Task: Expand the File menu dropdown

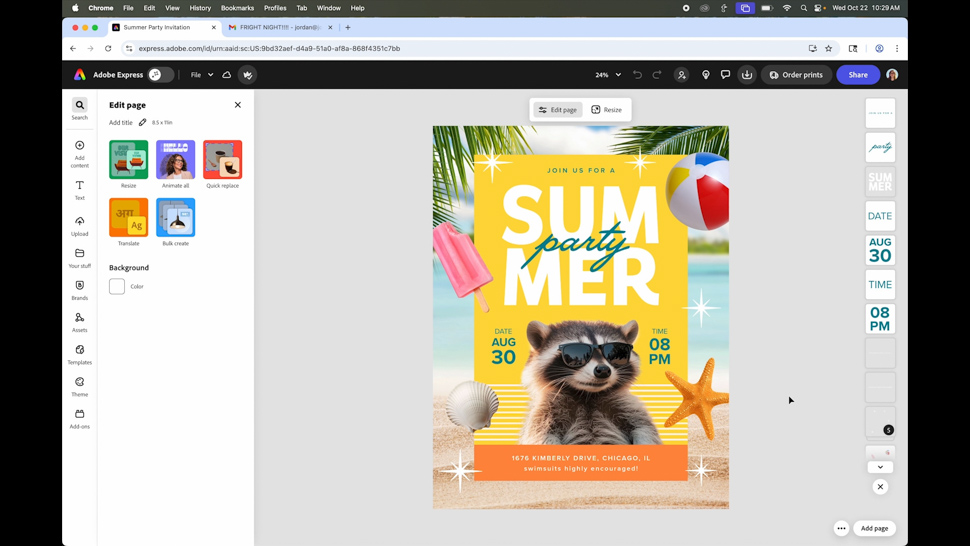Action: (x=202, y=75)
